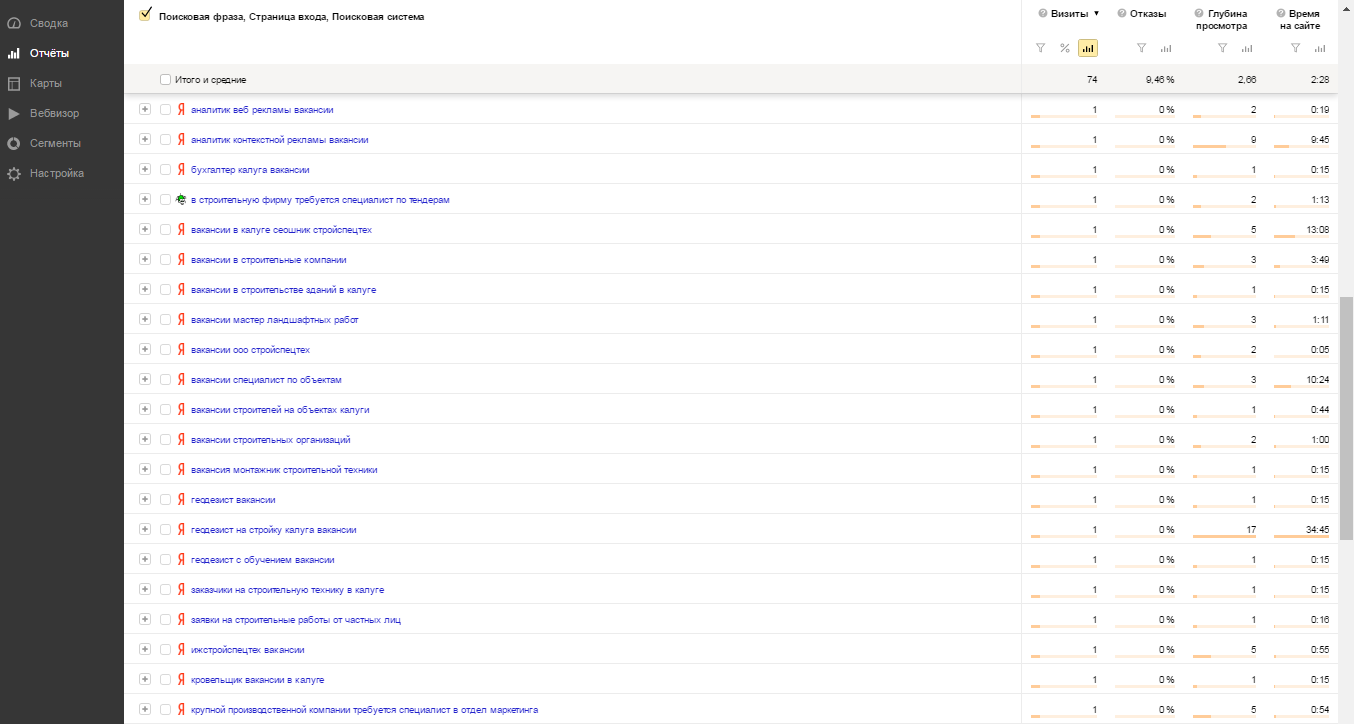Open the phrase 'ижстройспецтех вакансии'

tap(247, 650)
